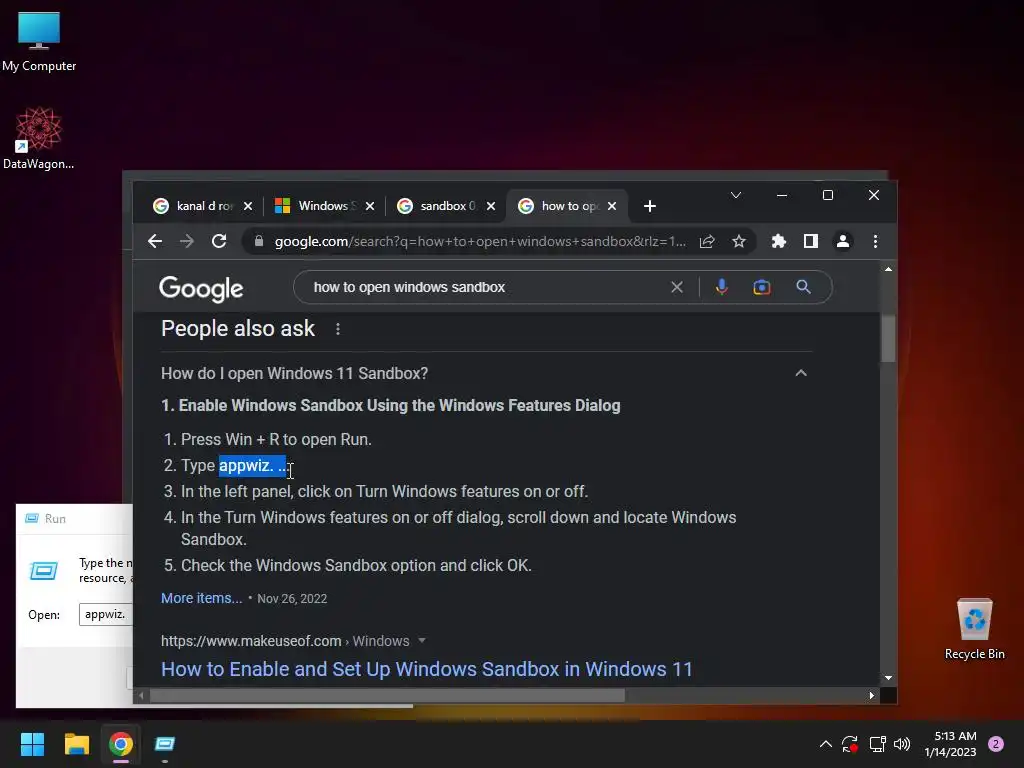Click the magnifier search button
Image resolution: width=1024 pixels, height=768 pixels.
click(x=803, y=287)
